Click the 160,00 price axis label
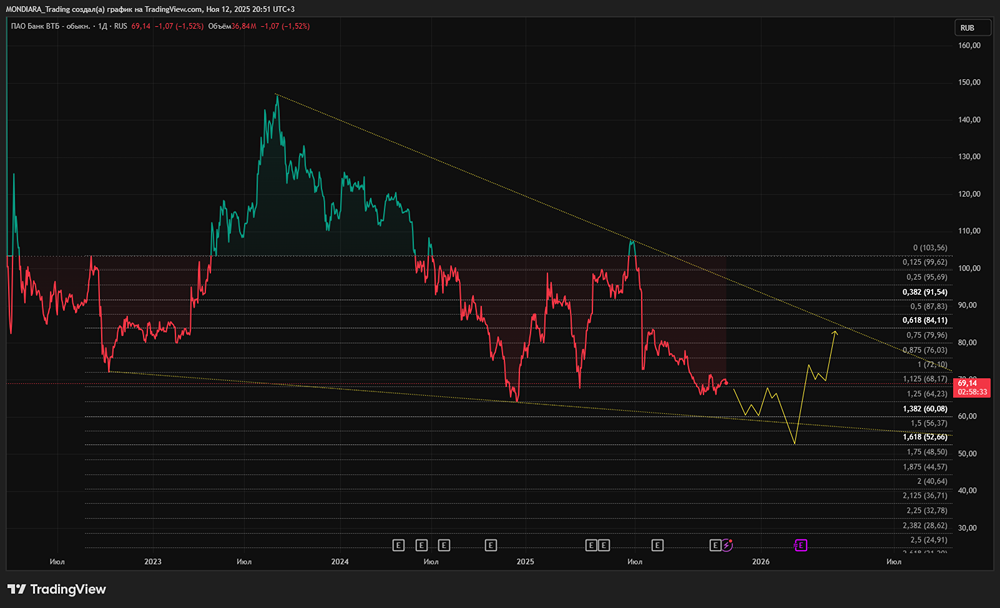Image resolution: width=1000 pixels, height=608 pixels. [969, 46]
